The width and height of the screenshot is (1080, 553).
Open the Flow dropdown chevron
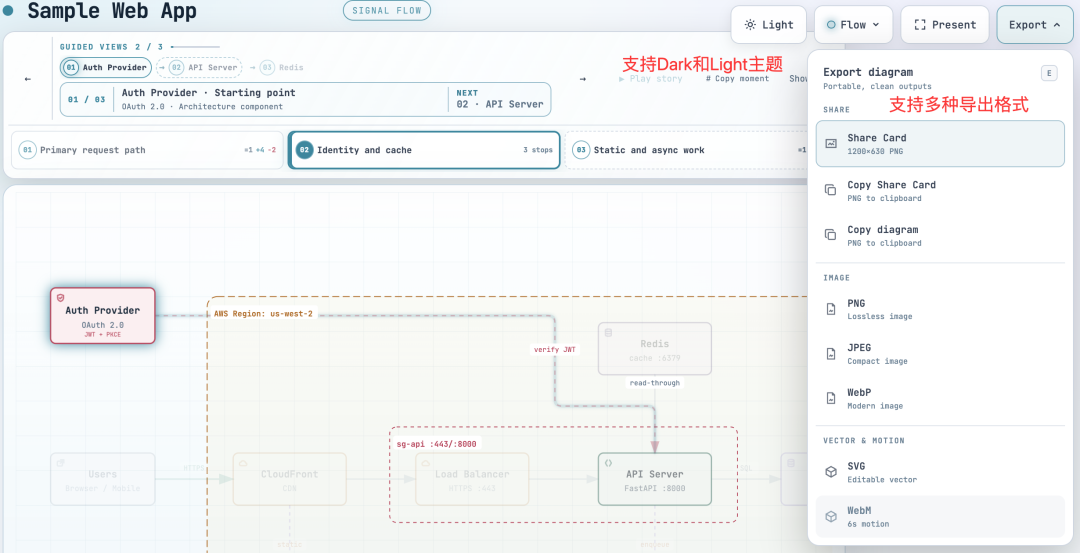point(876,25)
